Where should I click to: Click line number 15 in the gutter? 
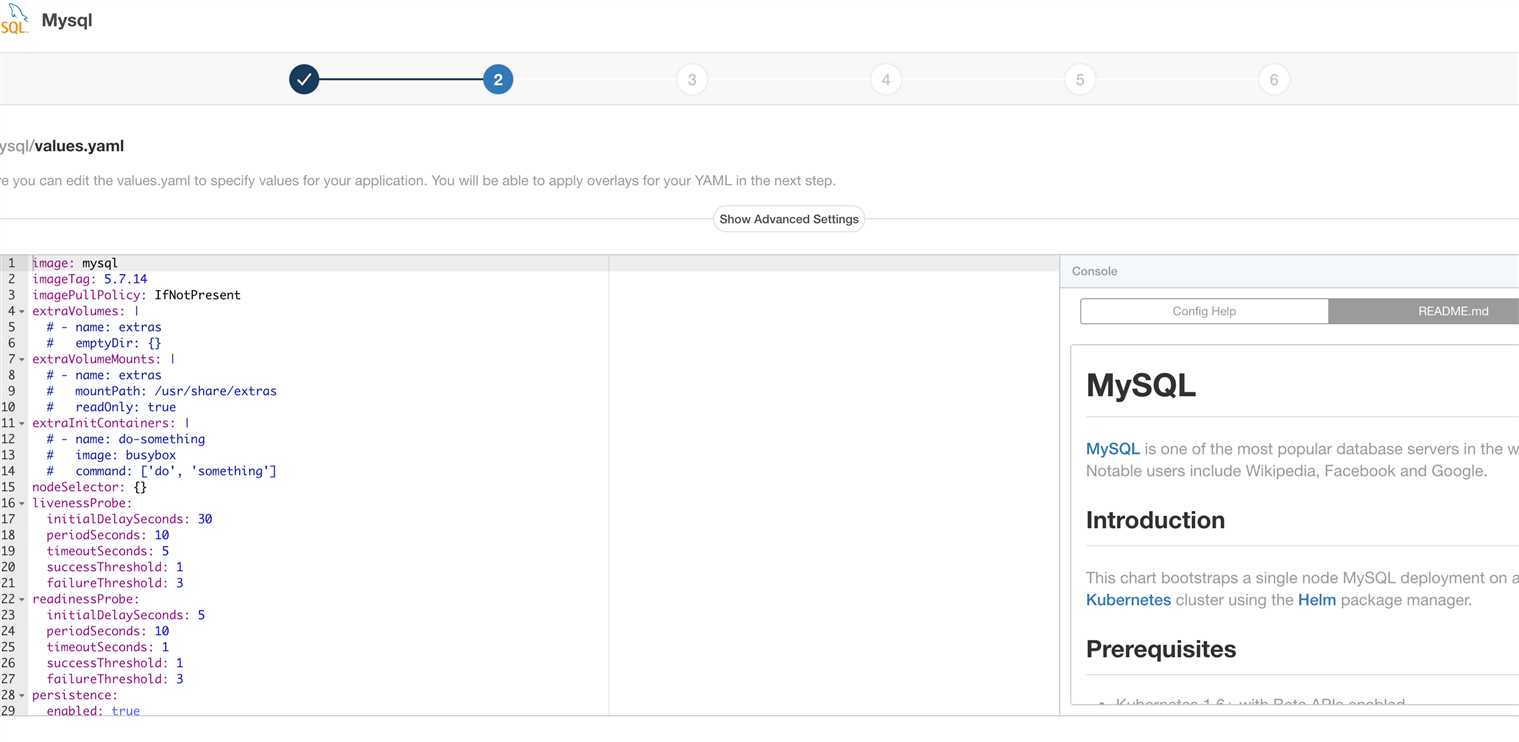(x=8, y=487)
